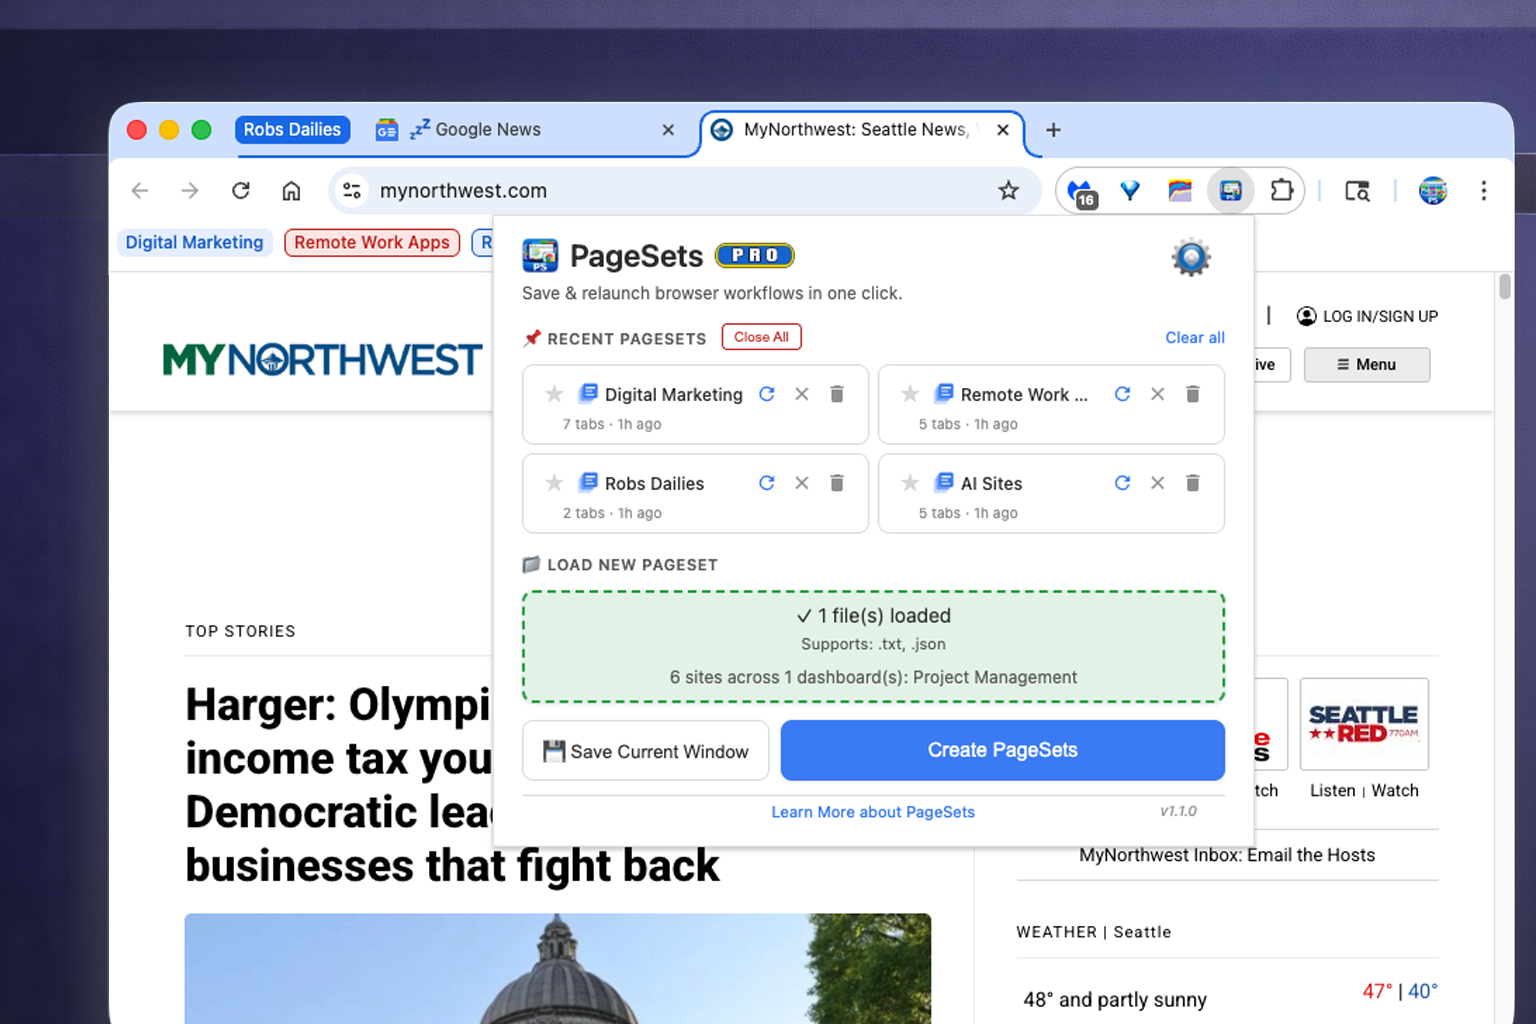Click Listen under Seattle Red

click(1332, 791)
